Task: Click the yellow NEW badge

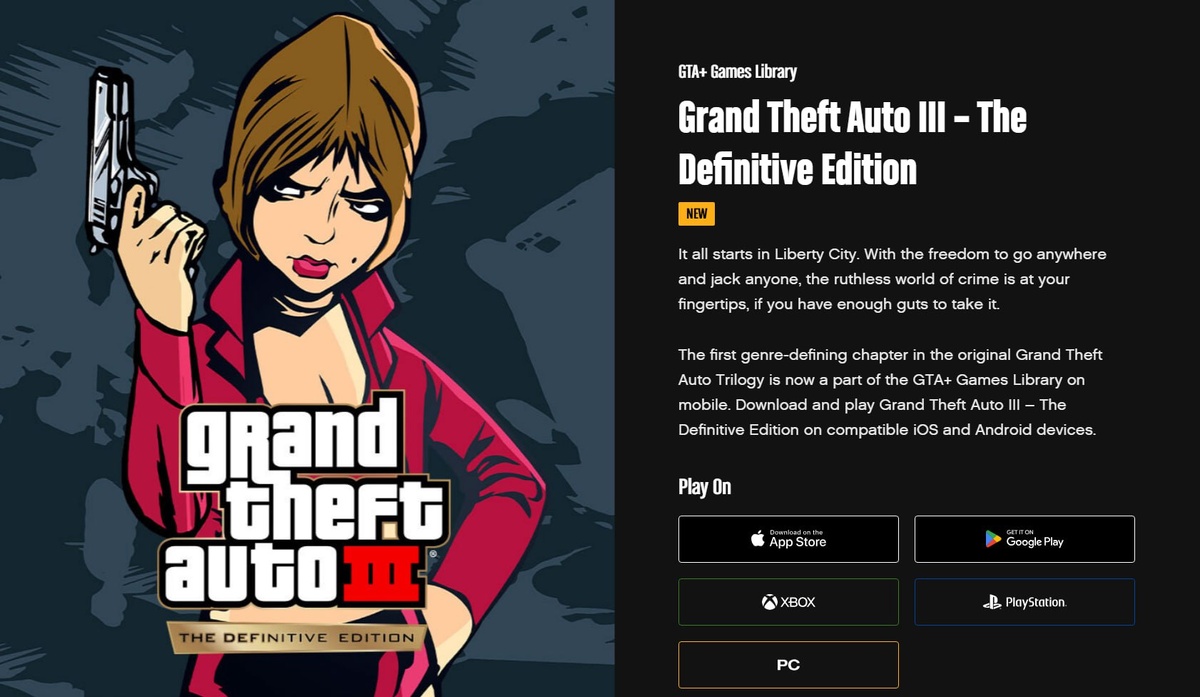Action: tap(696, 213)
